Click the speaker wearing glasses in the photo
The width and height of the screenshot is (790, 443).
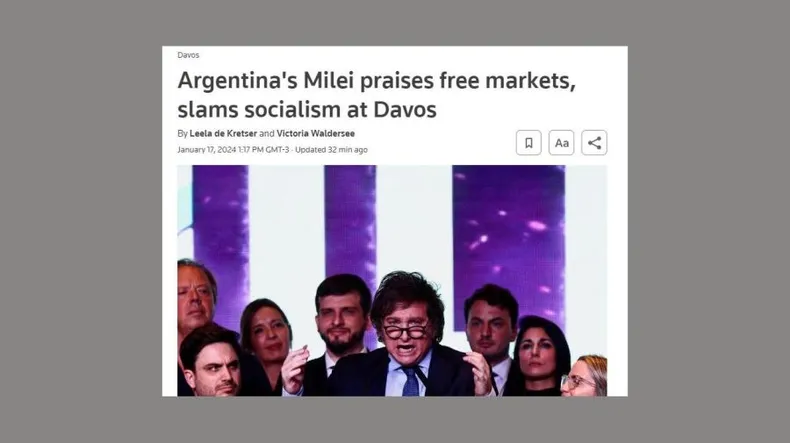pos(408,335)
